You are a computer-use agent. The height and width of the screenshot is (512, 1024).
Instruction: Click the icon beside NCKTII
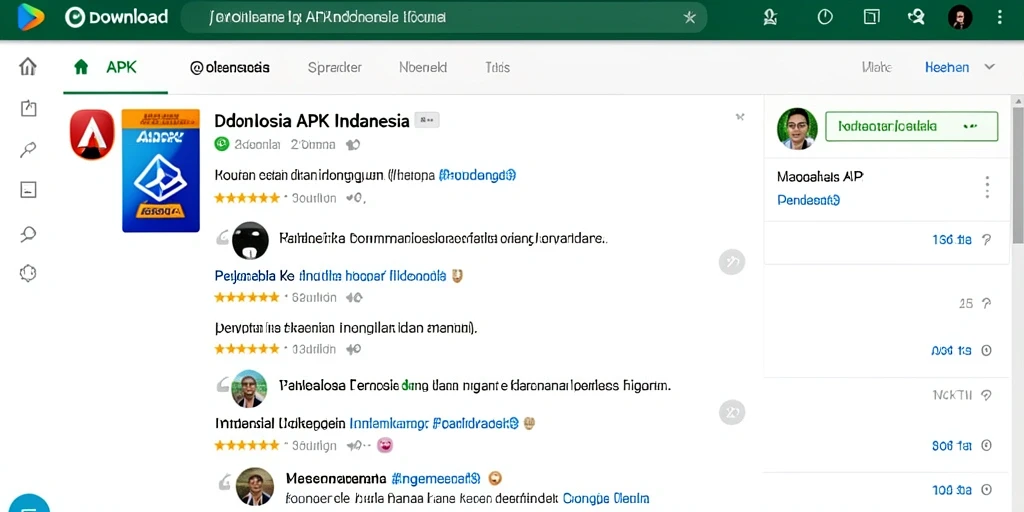point(987,395)
